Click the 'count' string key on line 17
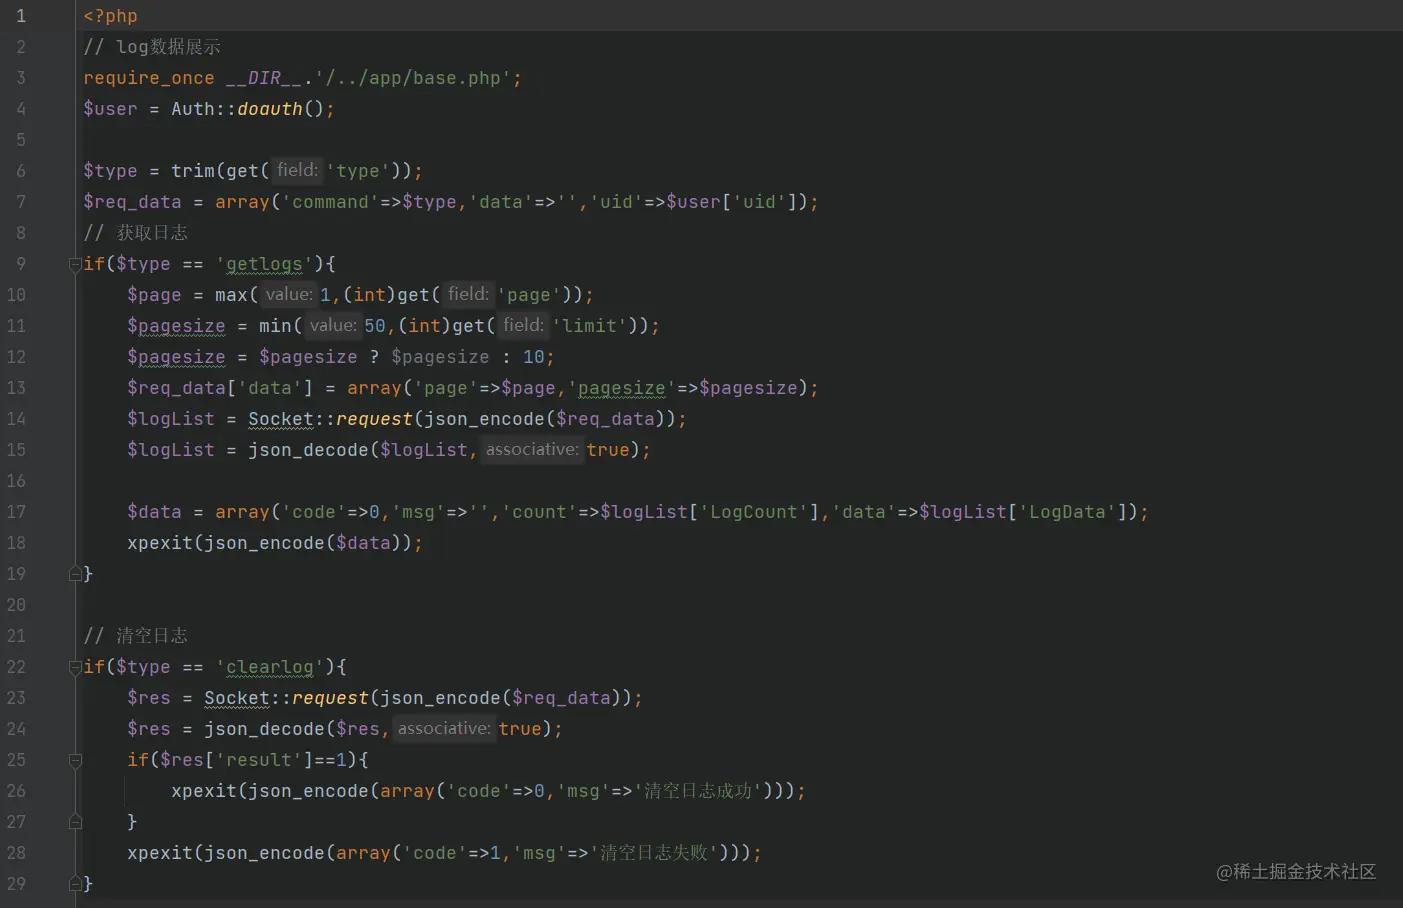This screenshot has width=1403, height=908. click(539, 512)
